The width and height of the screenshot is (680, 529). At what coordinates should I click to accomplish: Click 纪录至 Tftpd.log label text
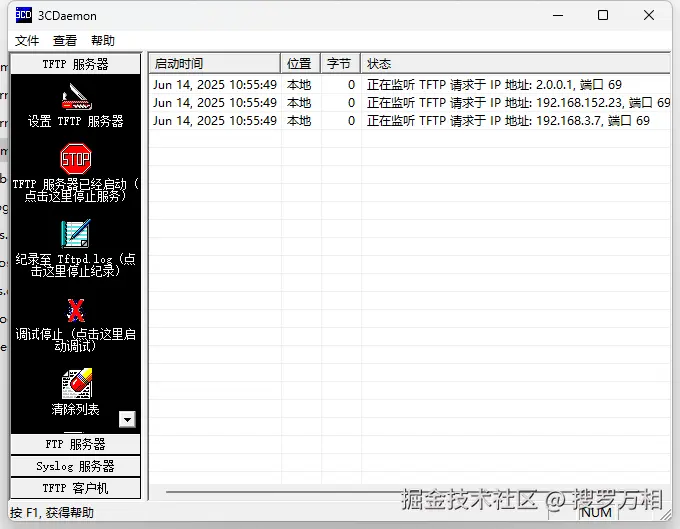pyautogui.click(x=75, y=265)
